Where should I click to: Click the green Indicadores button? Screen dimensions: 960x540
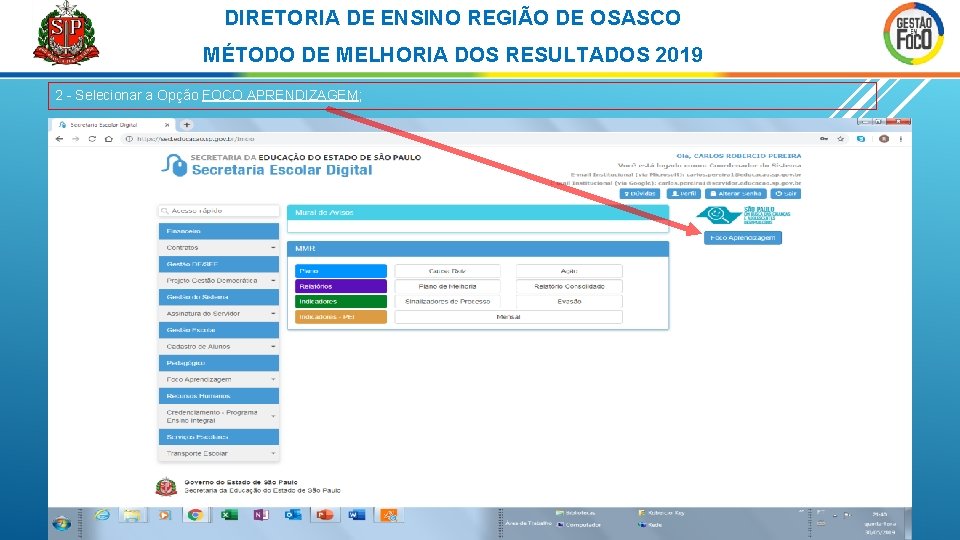pos(341,302)
